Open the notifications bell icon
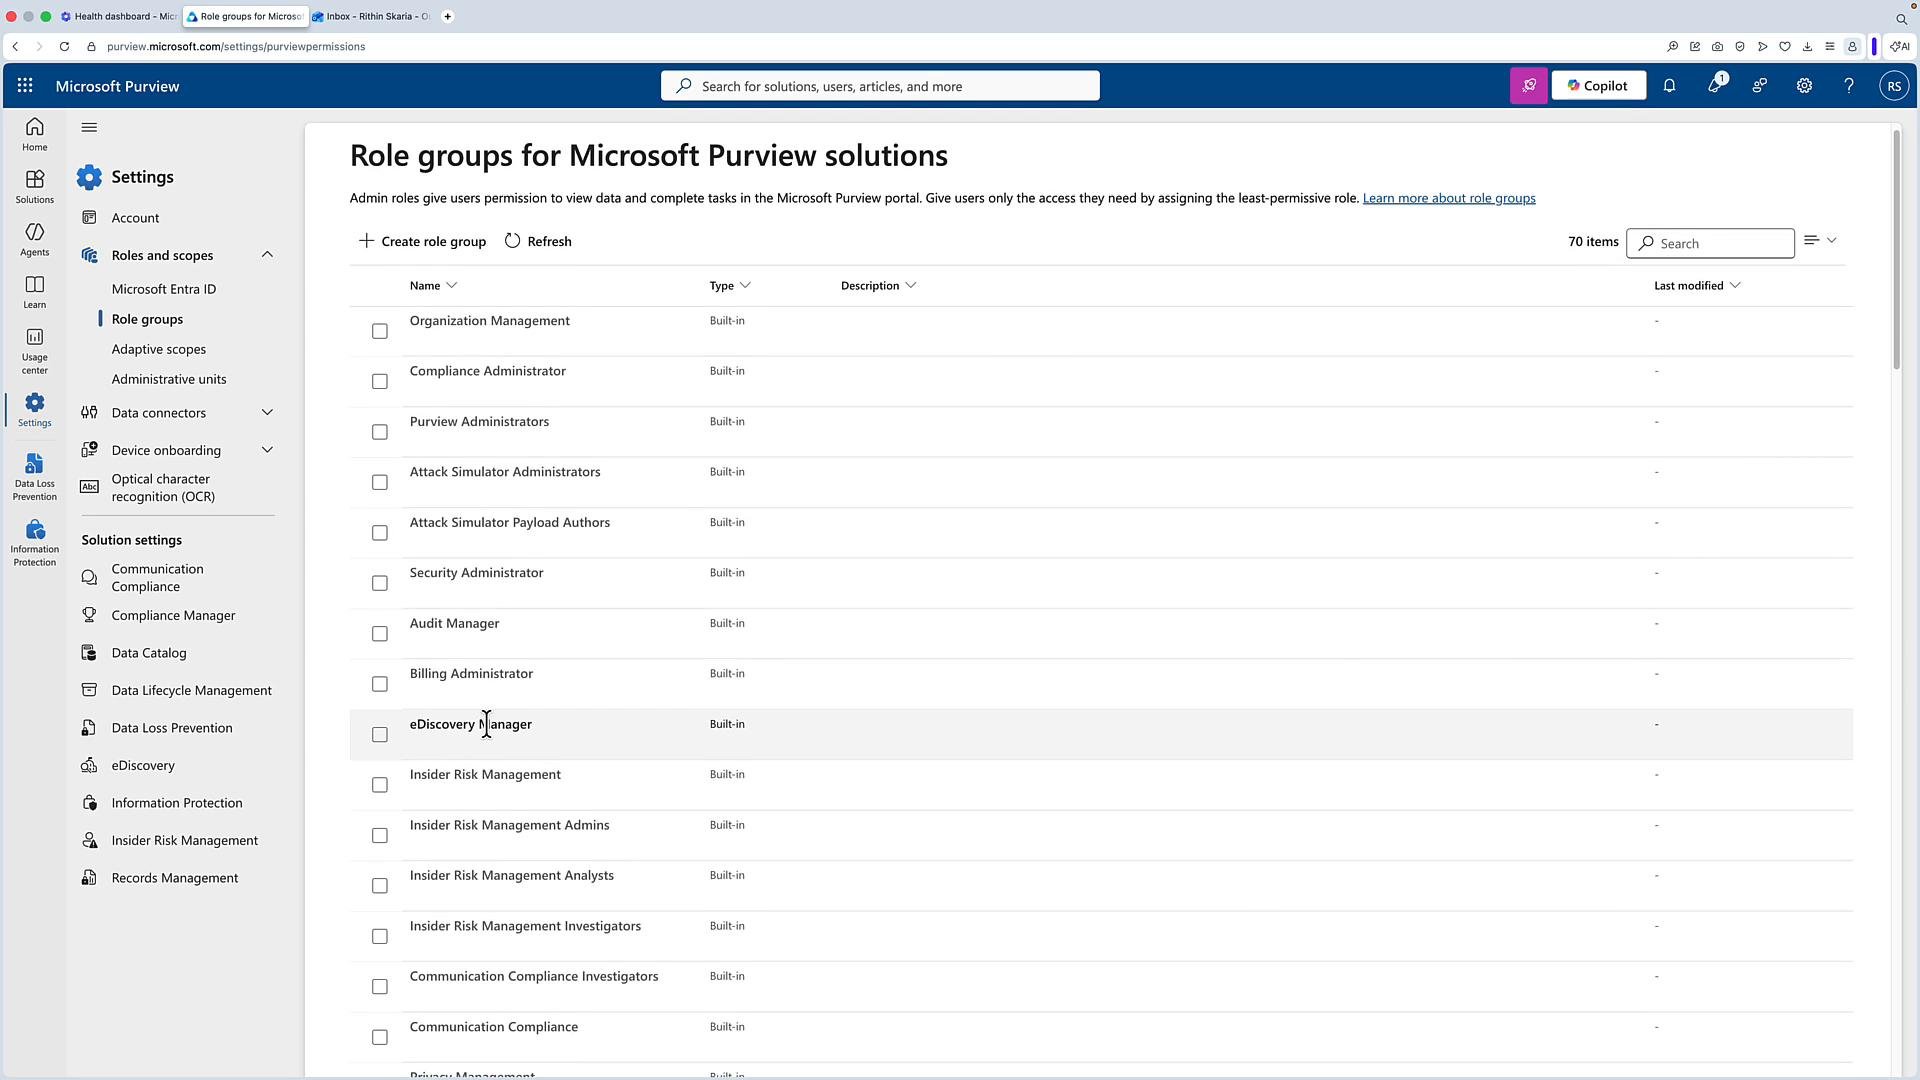Image resolution: width=1920 pixels, height=1080 pixels. [x=1669, y=86]
